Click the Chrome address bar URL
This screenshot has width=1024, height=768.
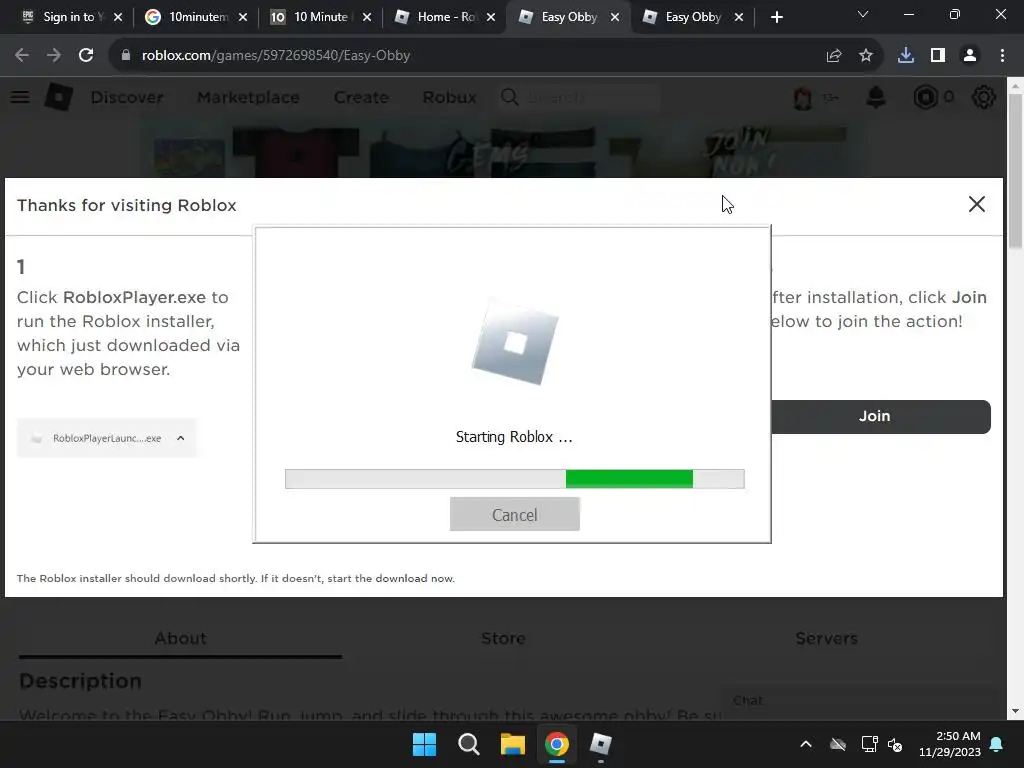click(276, 56)
